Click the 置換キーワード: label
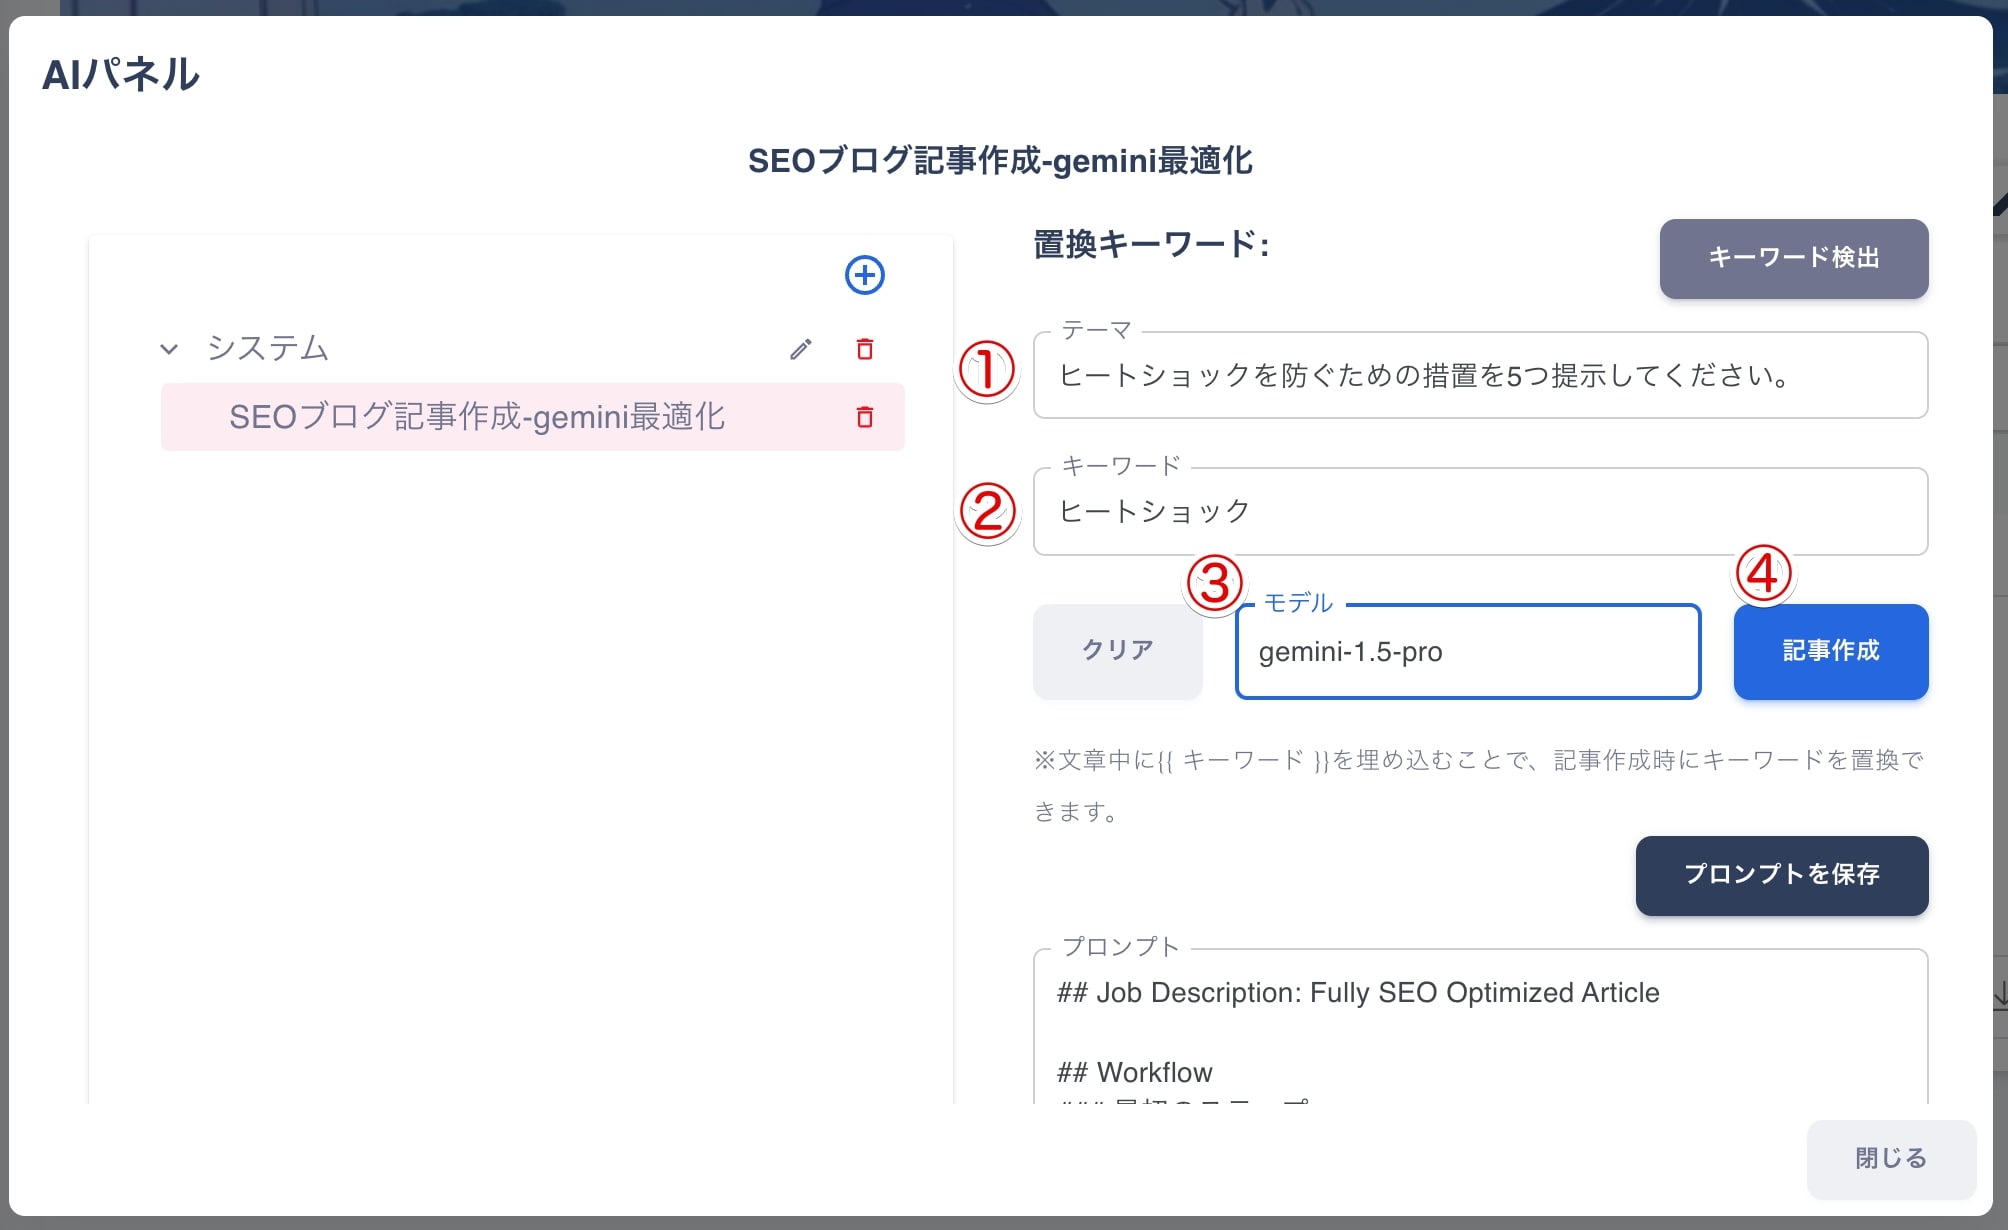 coord(1151,244)
